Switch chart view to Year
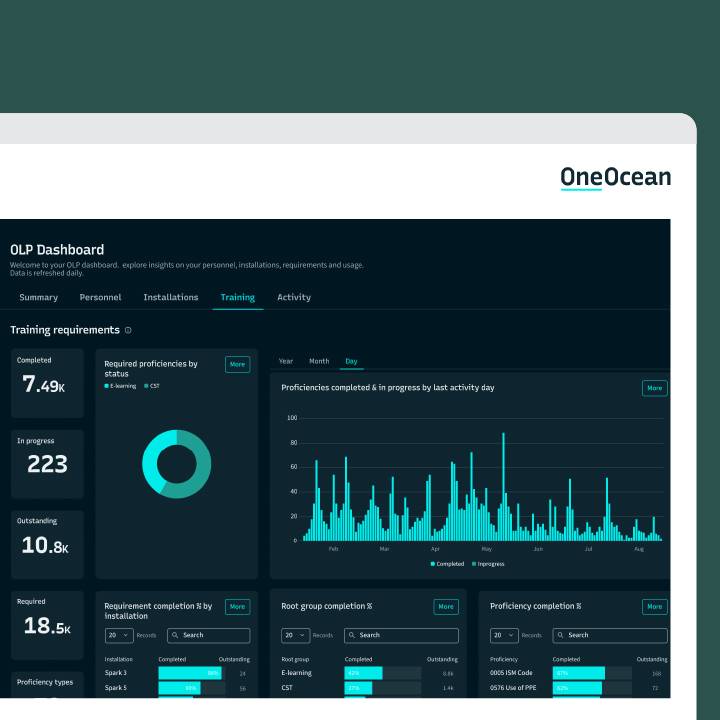This screenshot has width=720, height=720. (286, 361)
